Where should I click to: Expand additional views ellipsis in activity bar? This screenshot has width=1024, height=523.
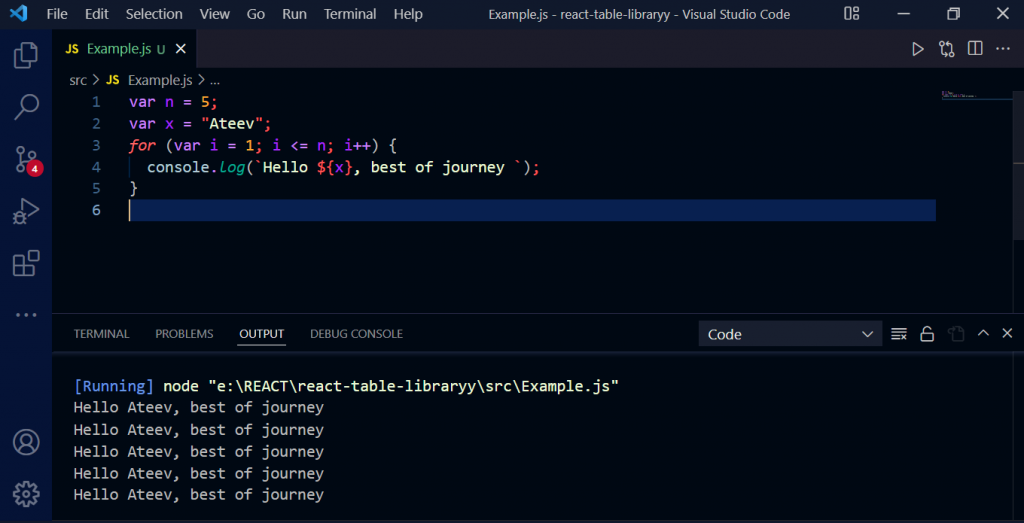coord(26,315)
